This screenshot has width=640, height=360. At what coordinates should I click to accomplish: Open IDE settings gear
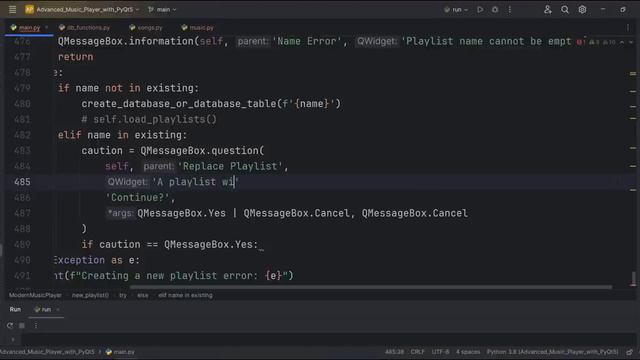pos(582,9)
